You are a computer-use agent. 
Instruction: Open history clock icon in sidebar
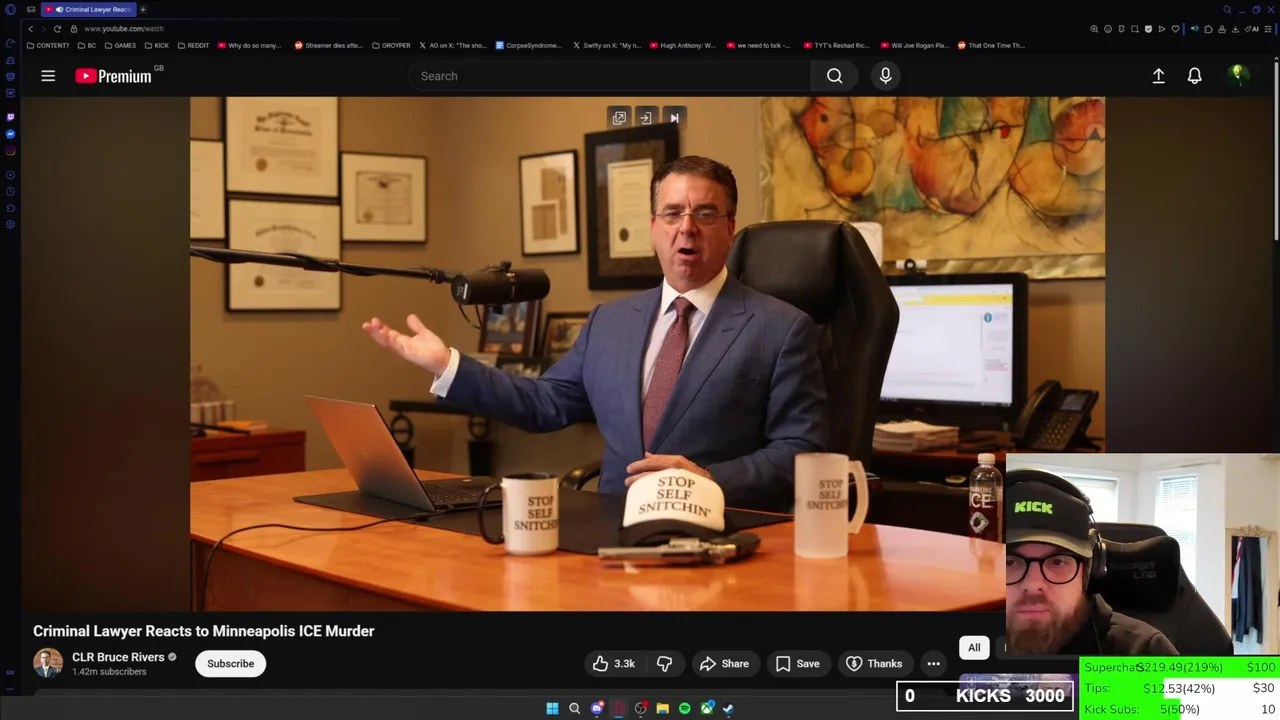10,191
